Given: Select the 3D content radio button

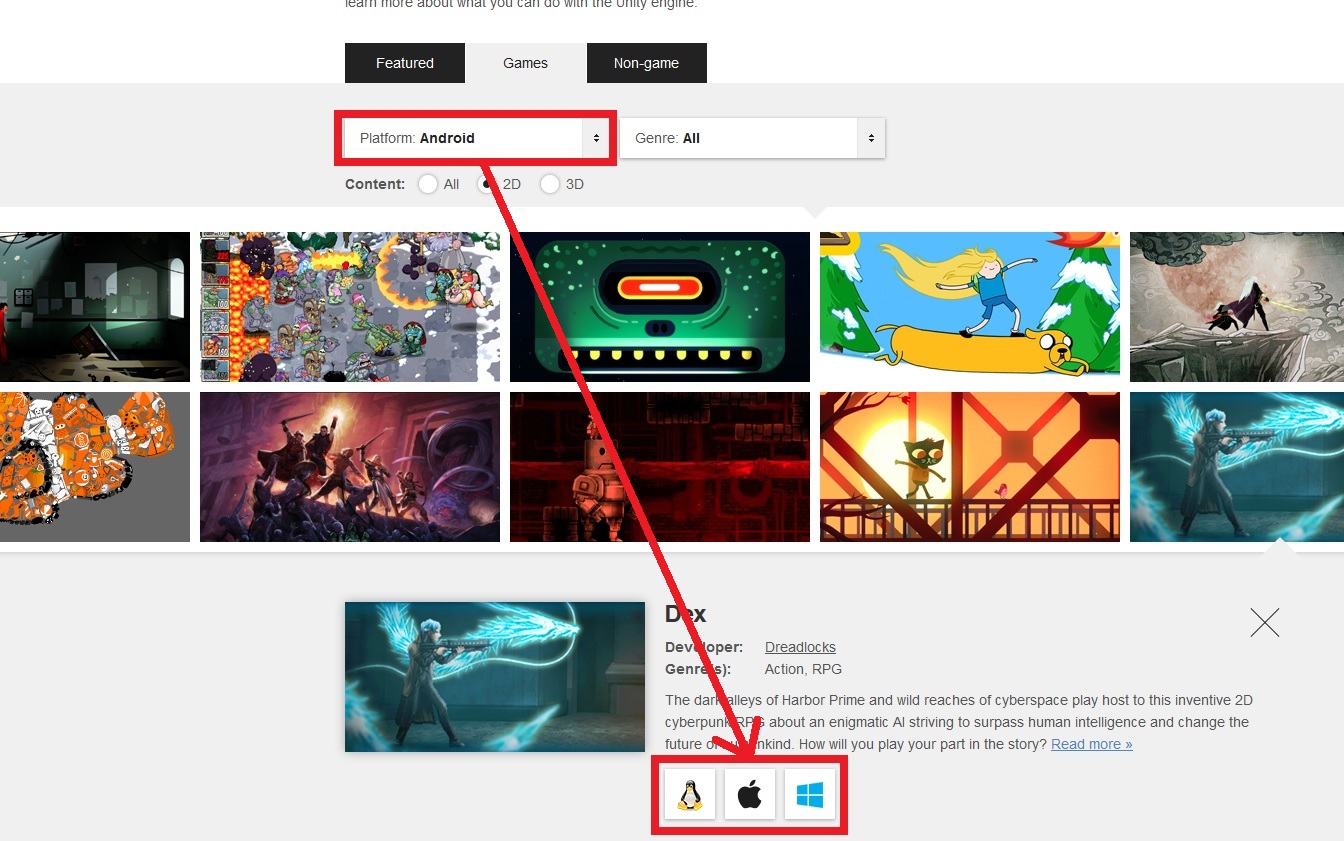Looking at the screenshot, I should 550,184.
